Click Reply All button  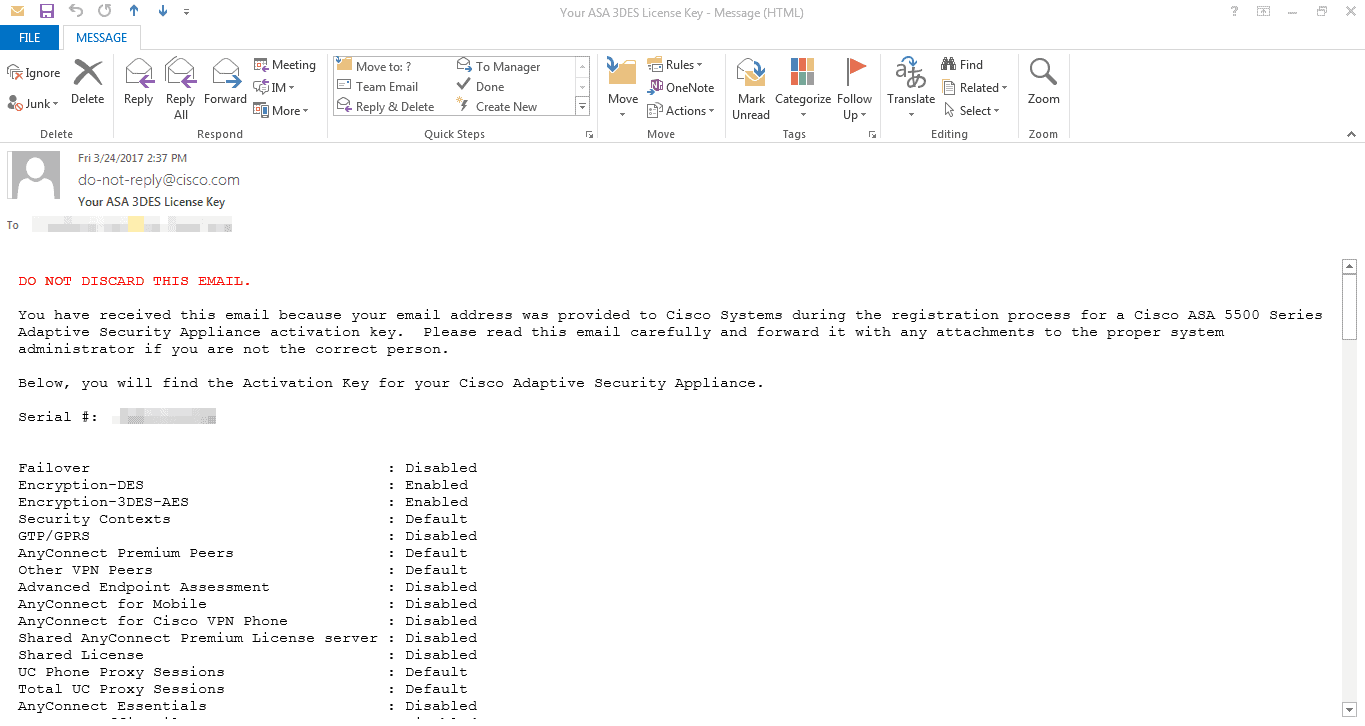tap(180, 88)
